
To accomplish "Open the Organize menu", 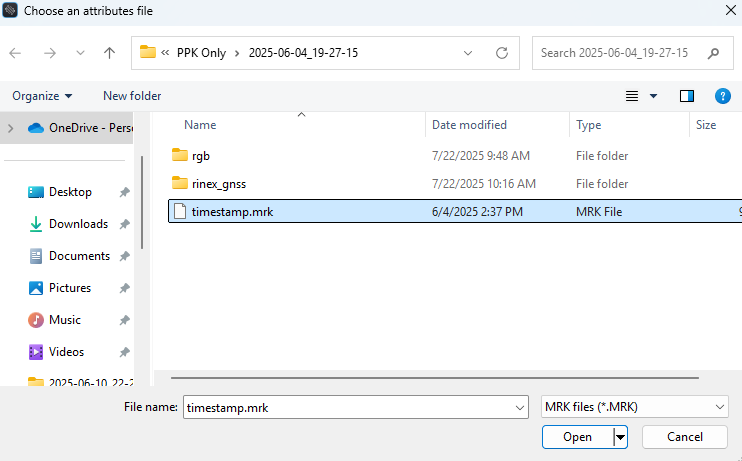I will [42, 96].
